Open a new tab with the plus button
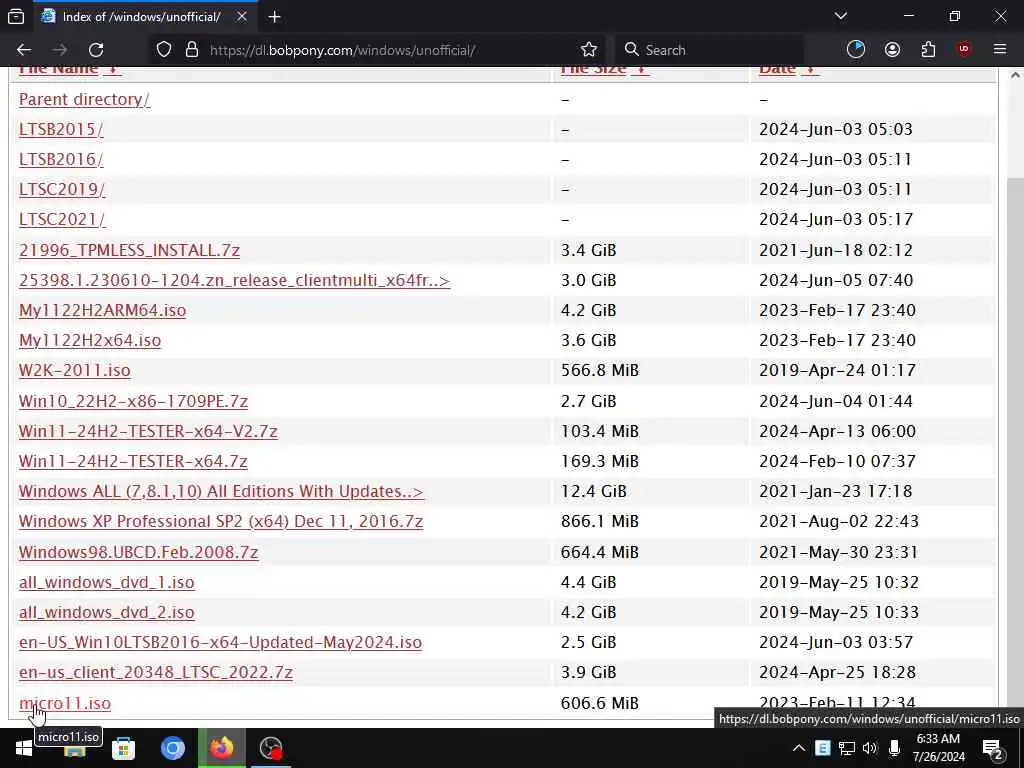This screenshot has height=768, width=1024. pyautogui.click(x=275, y=17)
